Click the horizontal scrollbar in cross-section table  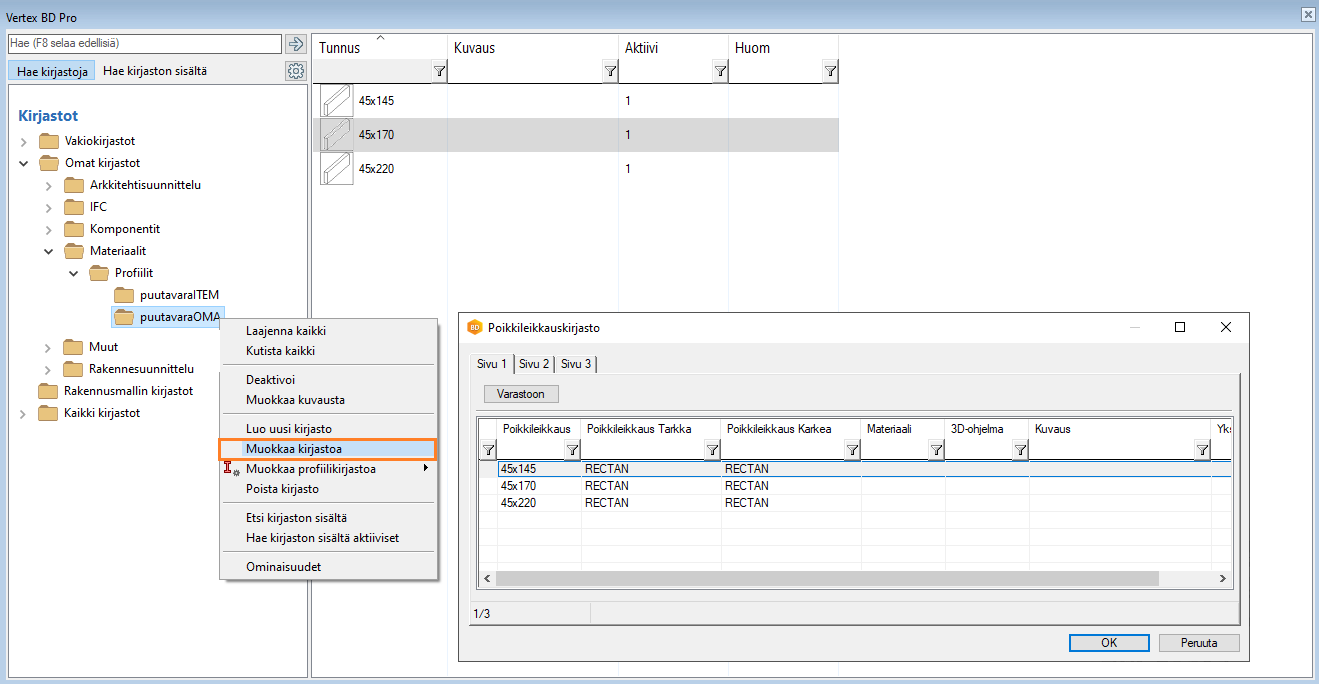pos(826,579)
